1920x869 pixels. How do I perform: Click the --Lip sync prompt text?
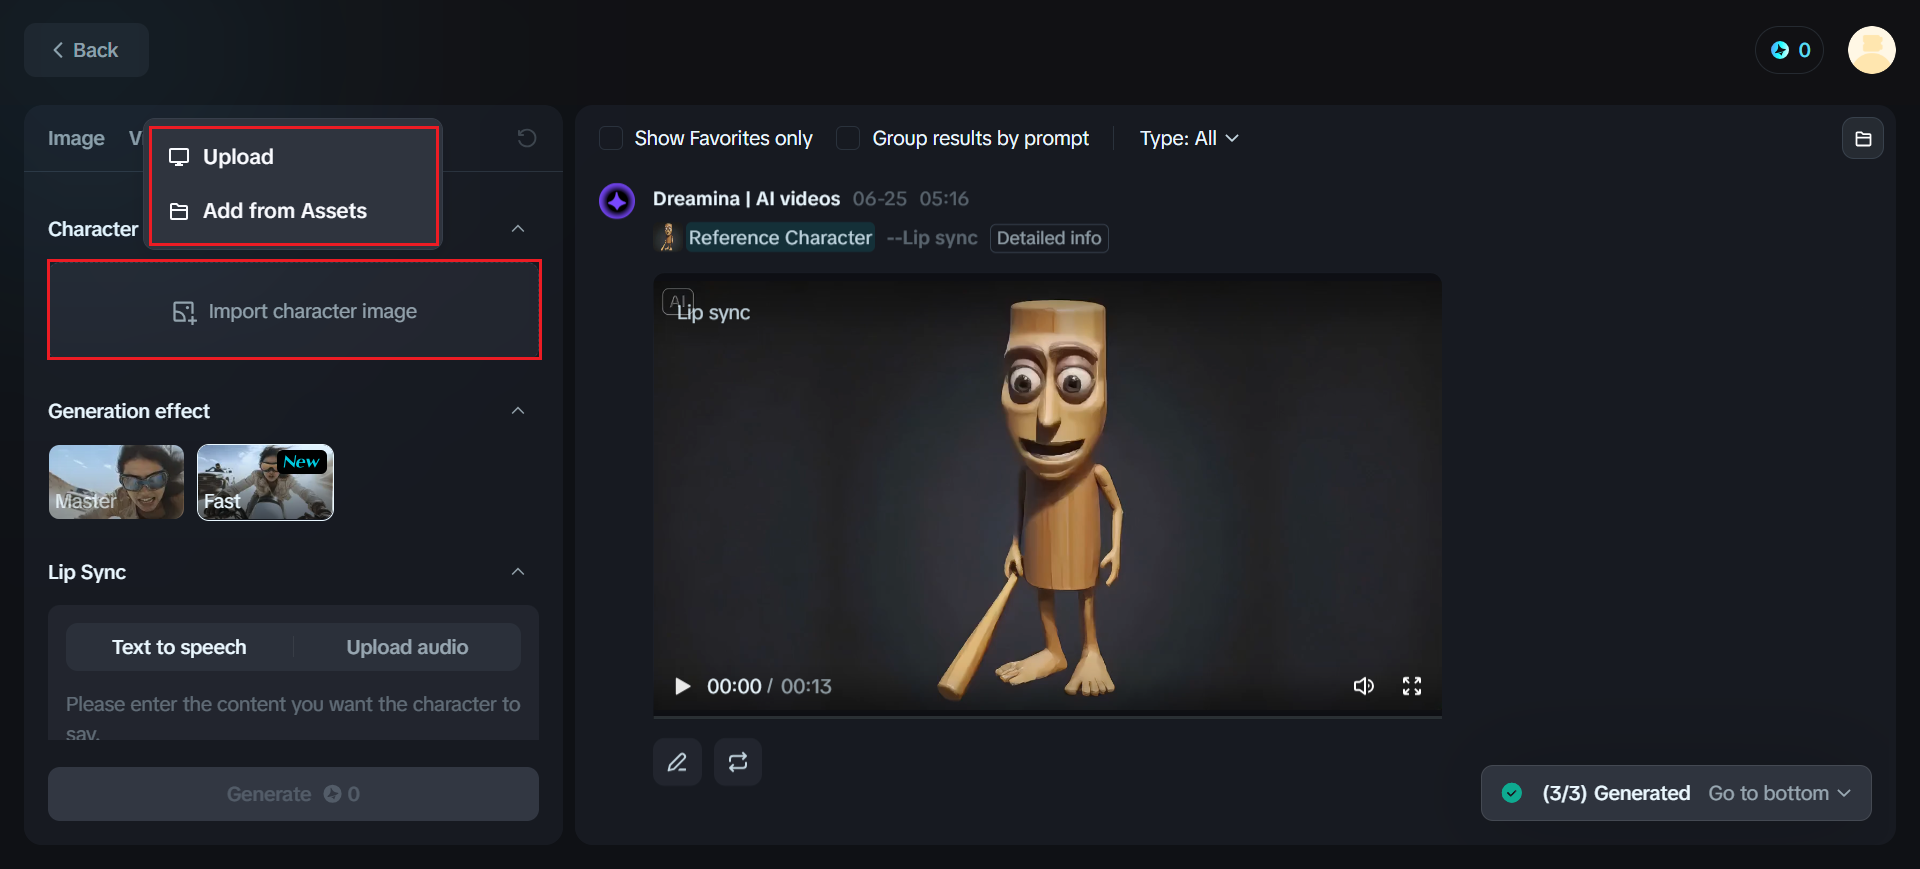click(932, 238)
